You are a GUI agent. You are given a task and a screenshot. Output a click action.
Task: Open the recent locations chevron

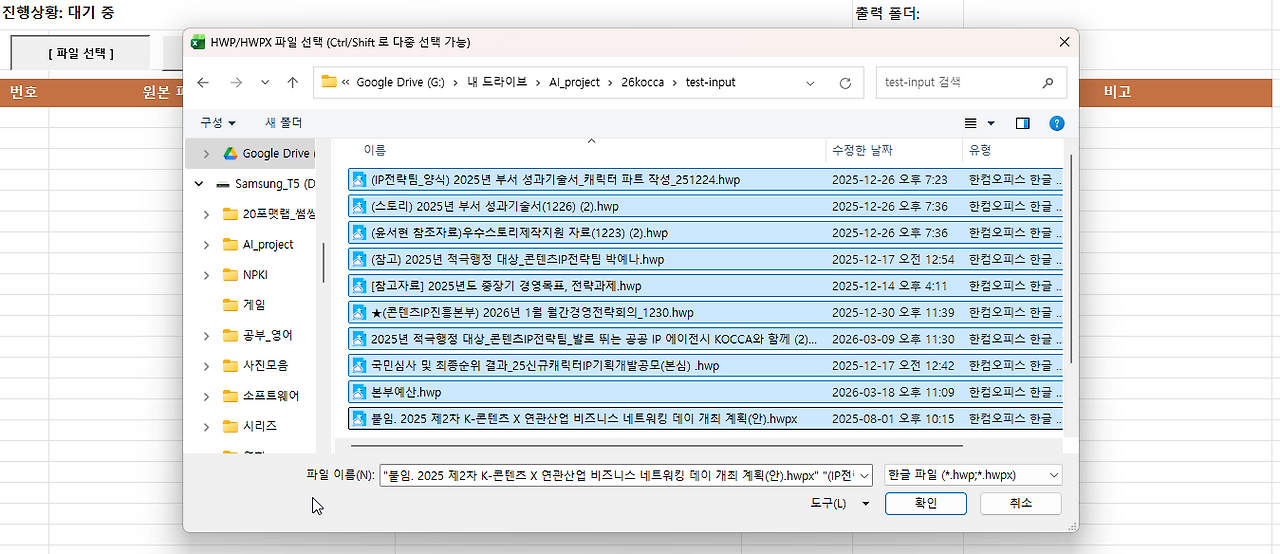[x=265, y=83]
